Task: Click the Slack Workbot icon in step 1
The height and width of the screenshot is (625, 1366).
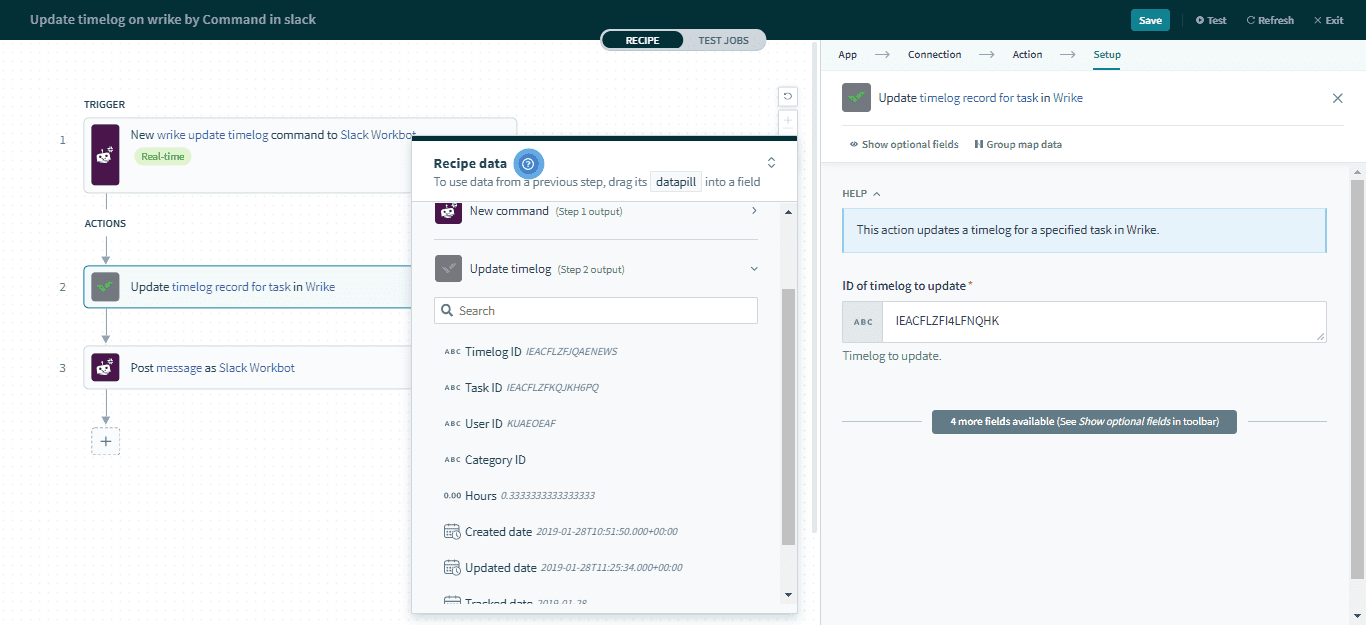Action: (105, 155)
